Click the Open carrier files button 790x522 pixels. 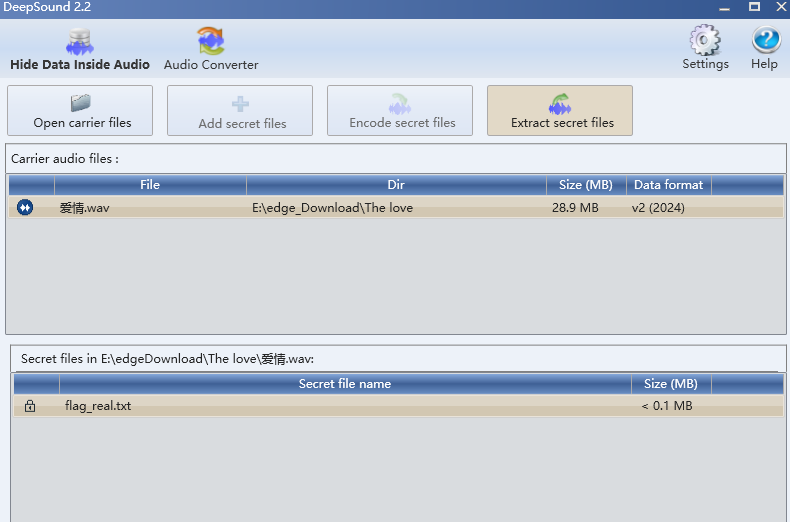click(x=80, y=110)
